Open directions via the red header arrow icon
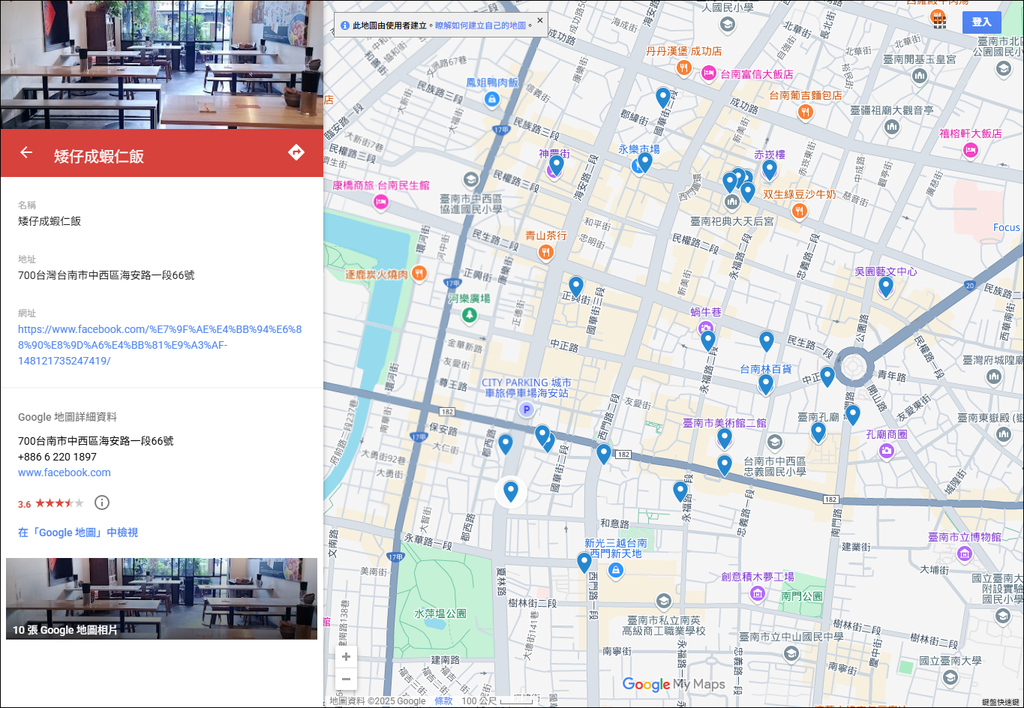The height and width of the screenshot is (708, 1024). [296, 153]
